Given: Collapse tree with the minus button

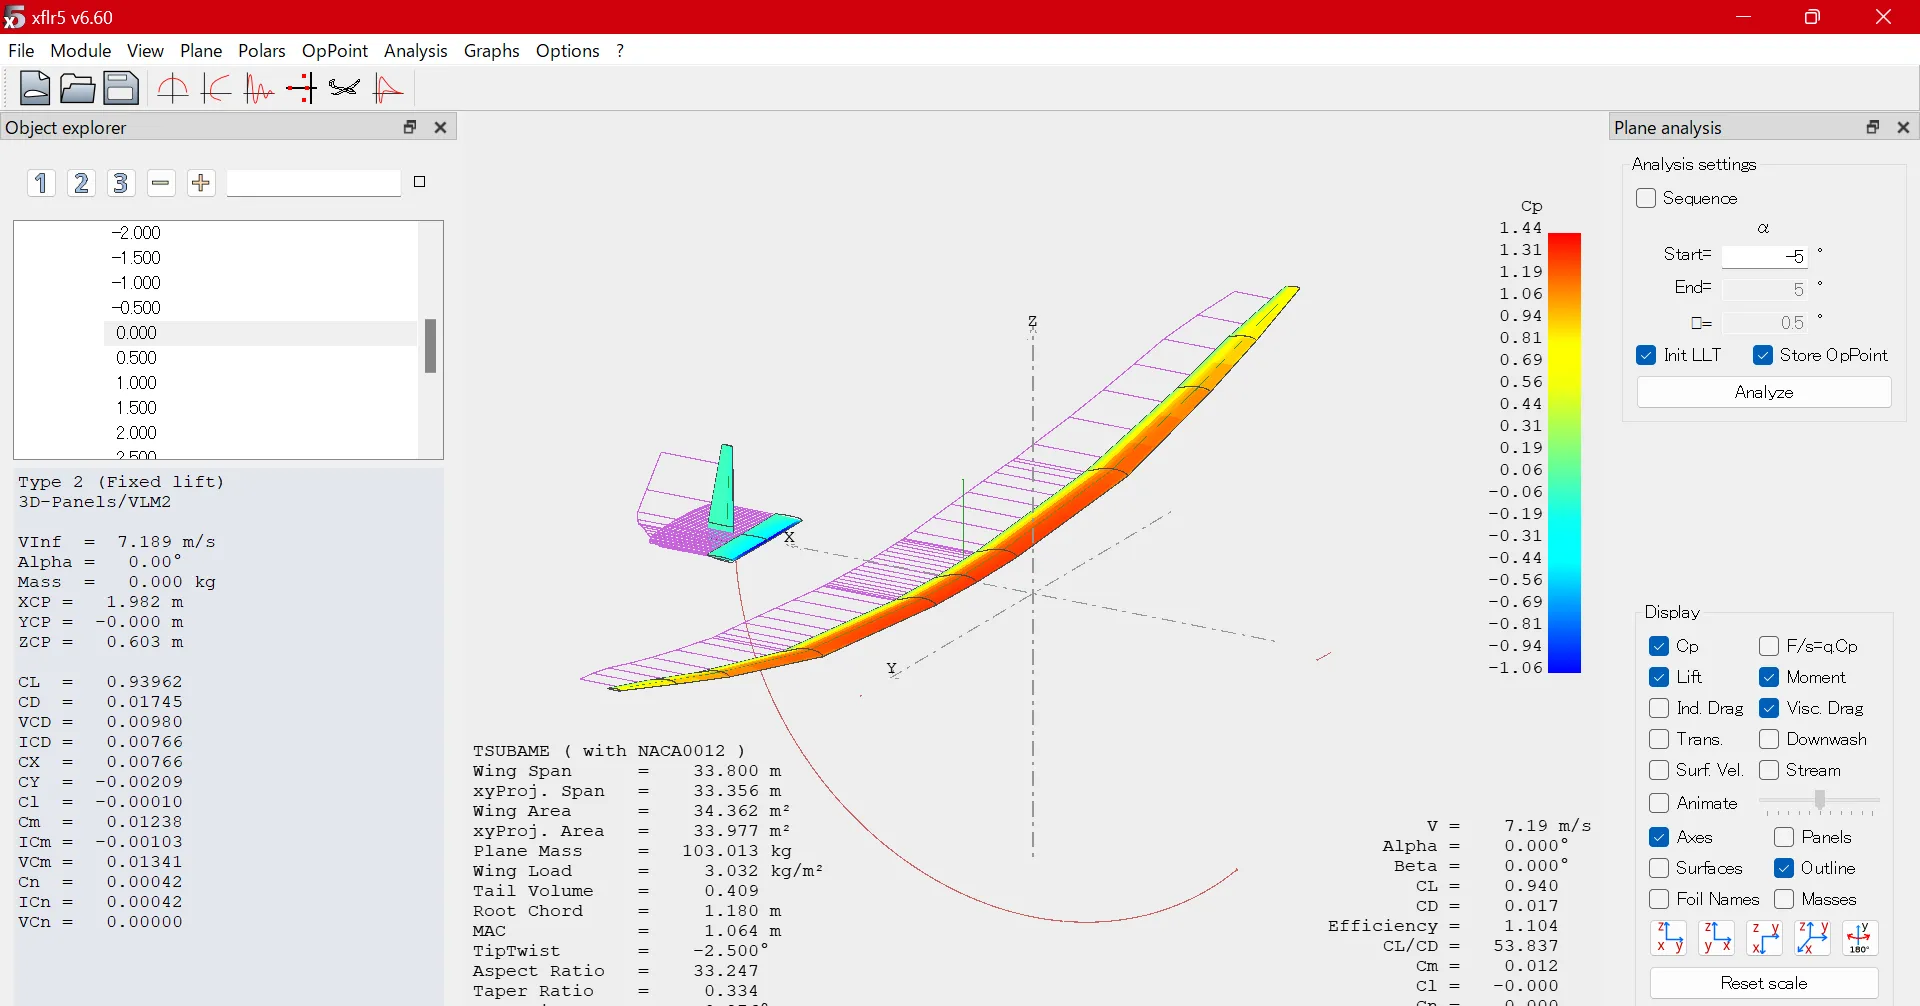Looking at the screenshot, I should click(x=161, y=183).
